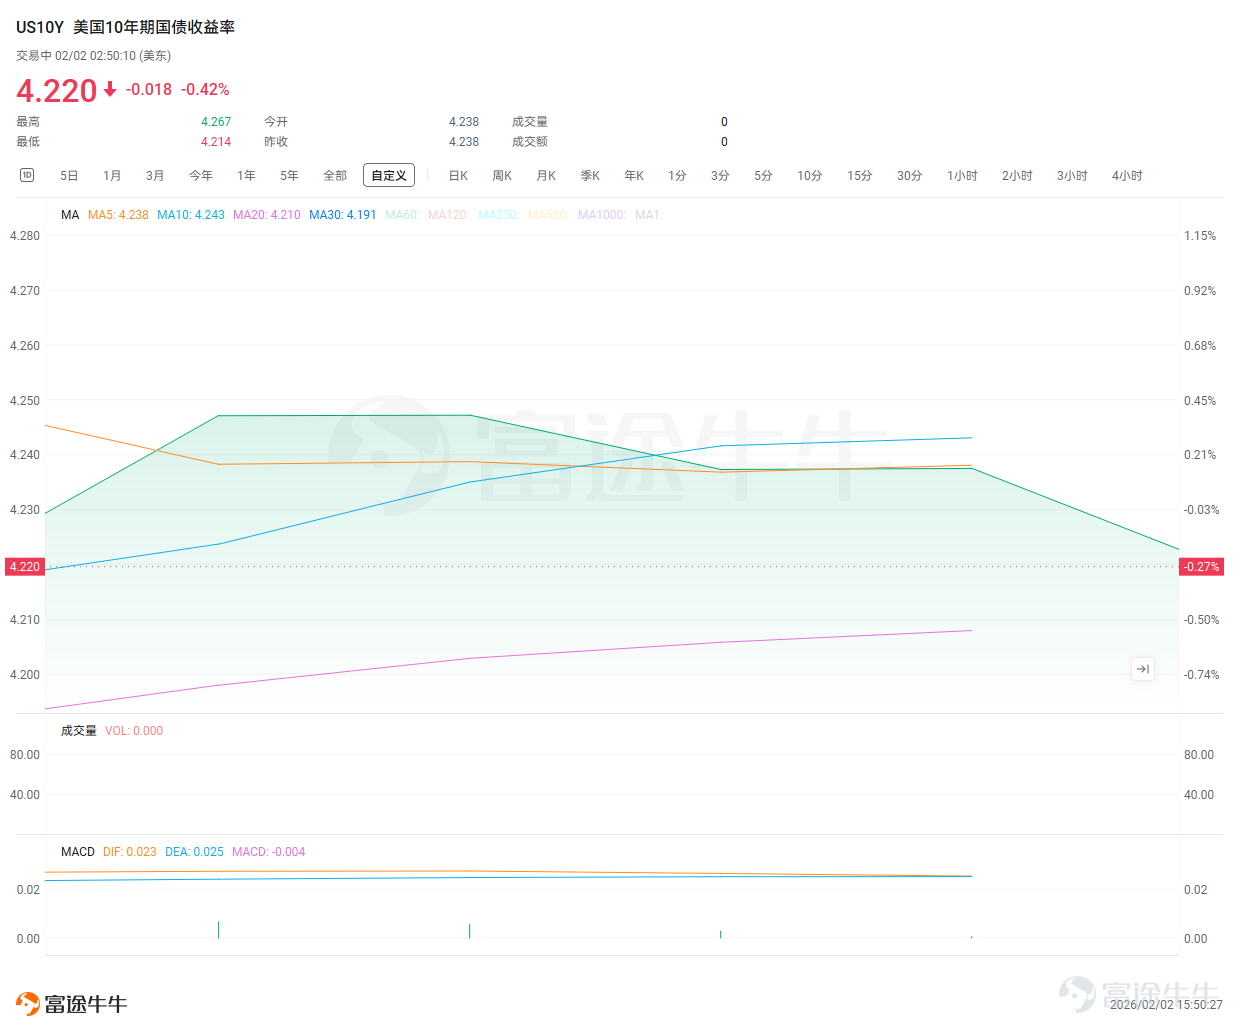This screenshot has height=1031, width=1239.
Task: Select the 1月 range tab
Action: click(x=112, y=176)
